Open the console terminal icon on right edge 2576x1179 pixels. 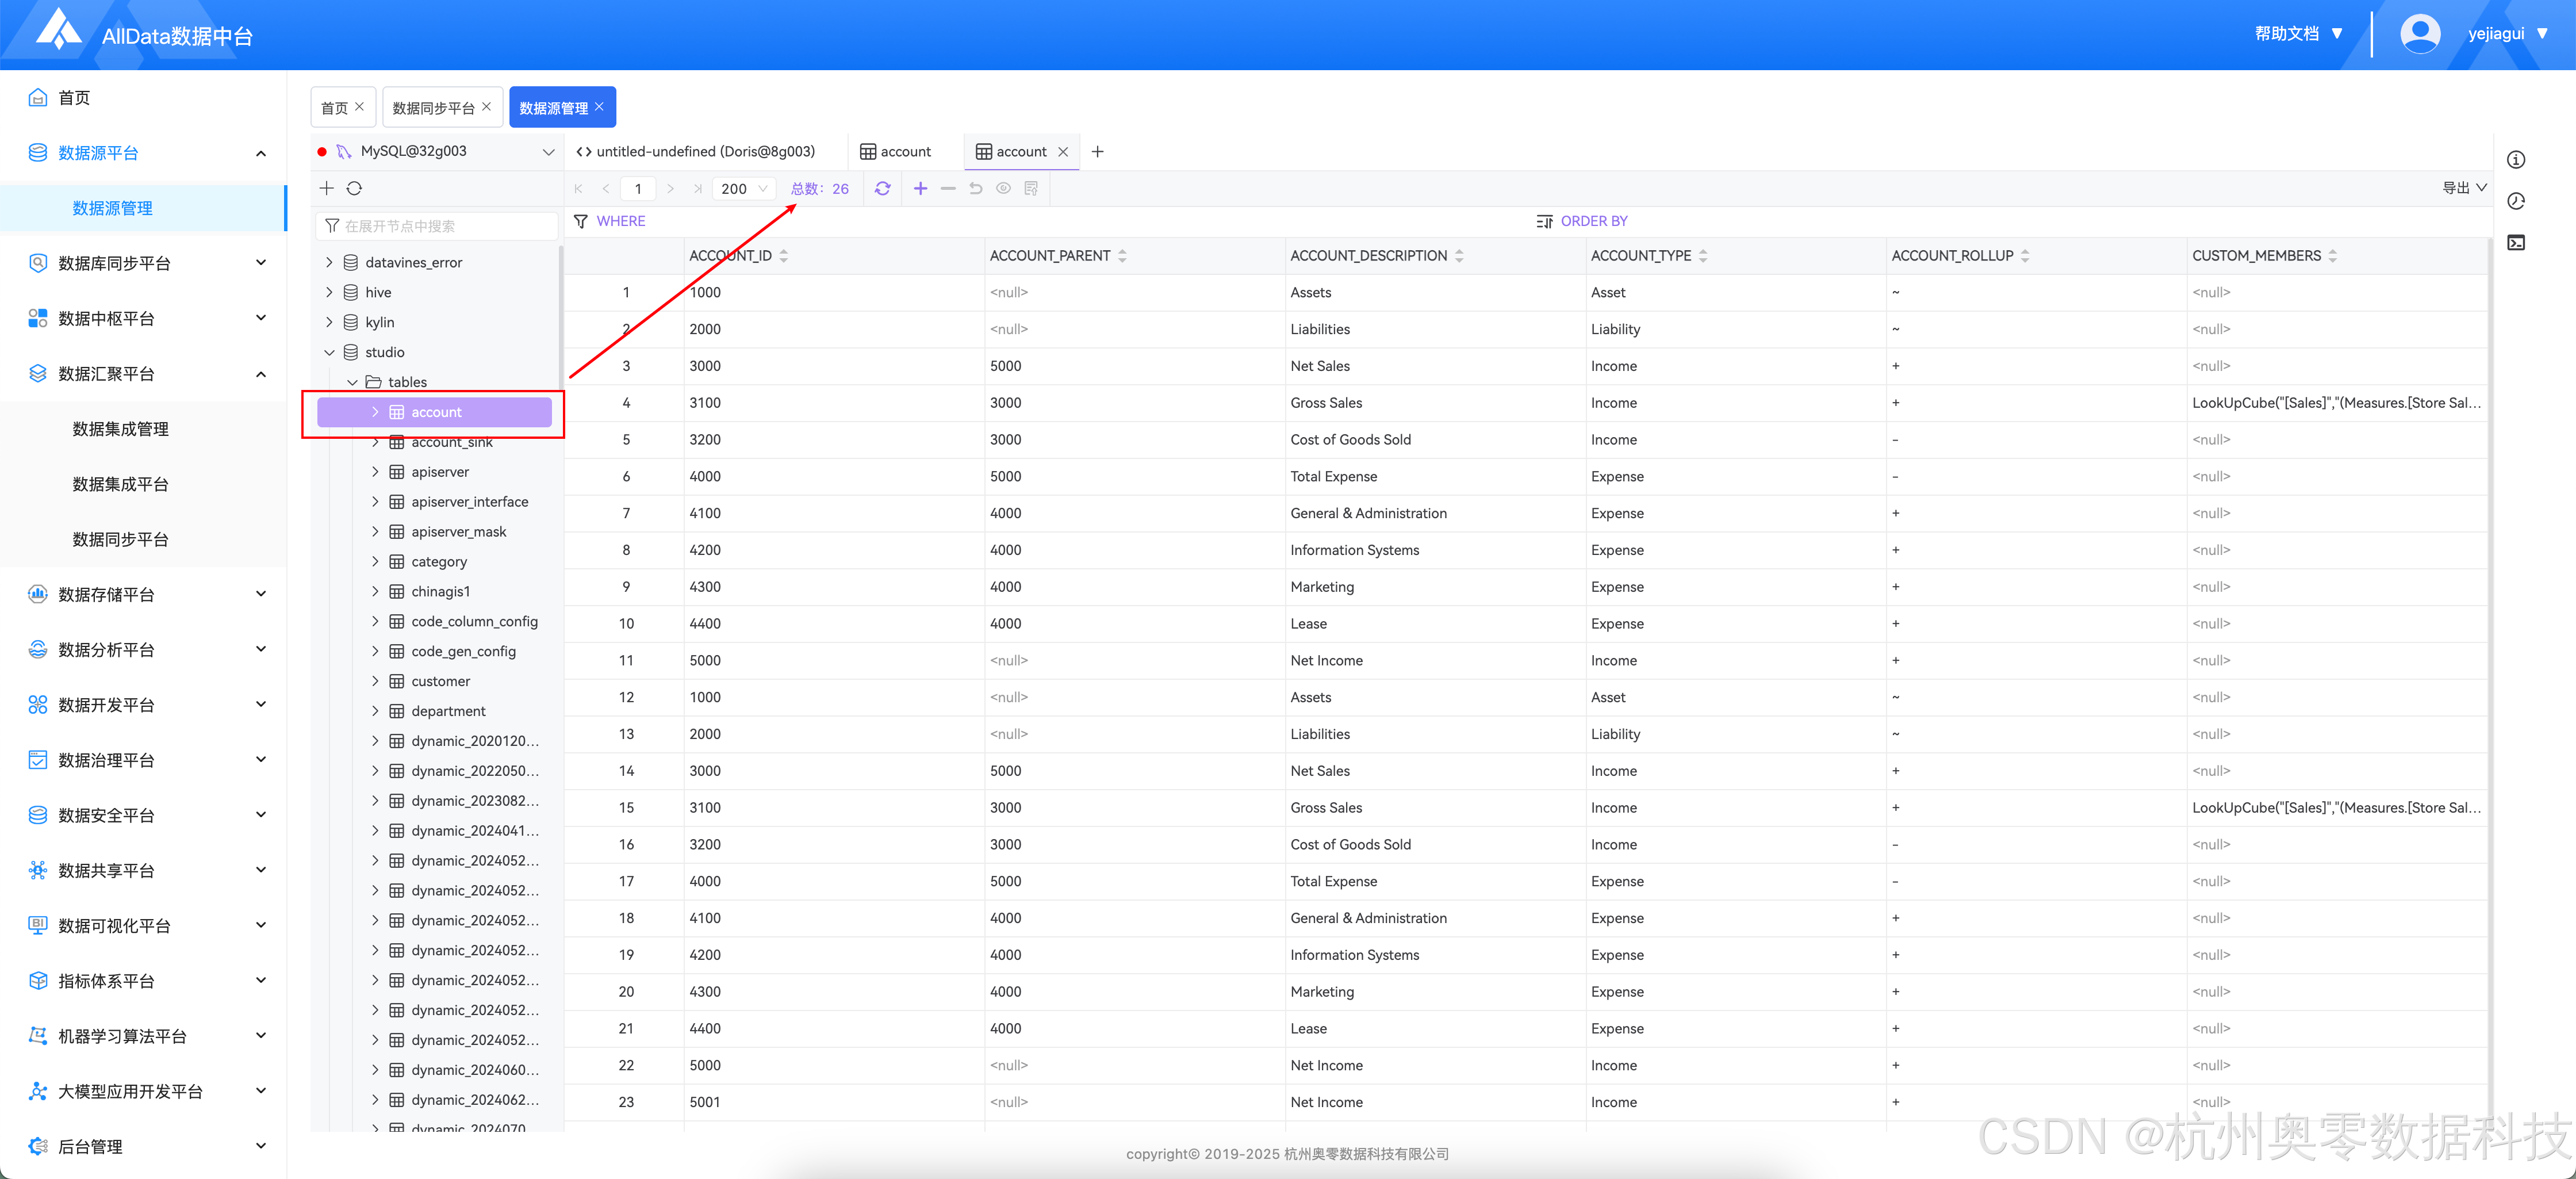coord(2516,243)
